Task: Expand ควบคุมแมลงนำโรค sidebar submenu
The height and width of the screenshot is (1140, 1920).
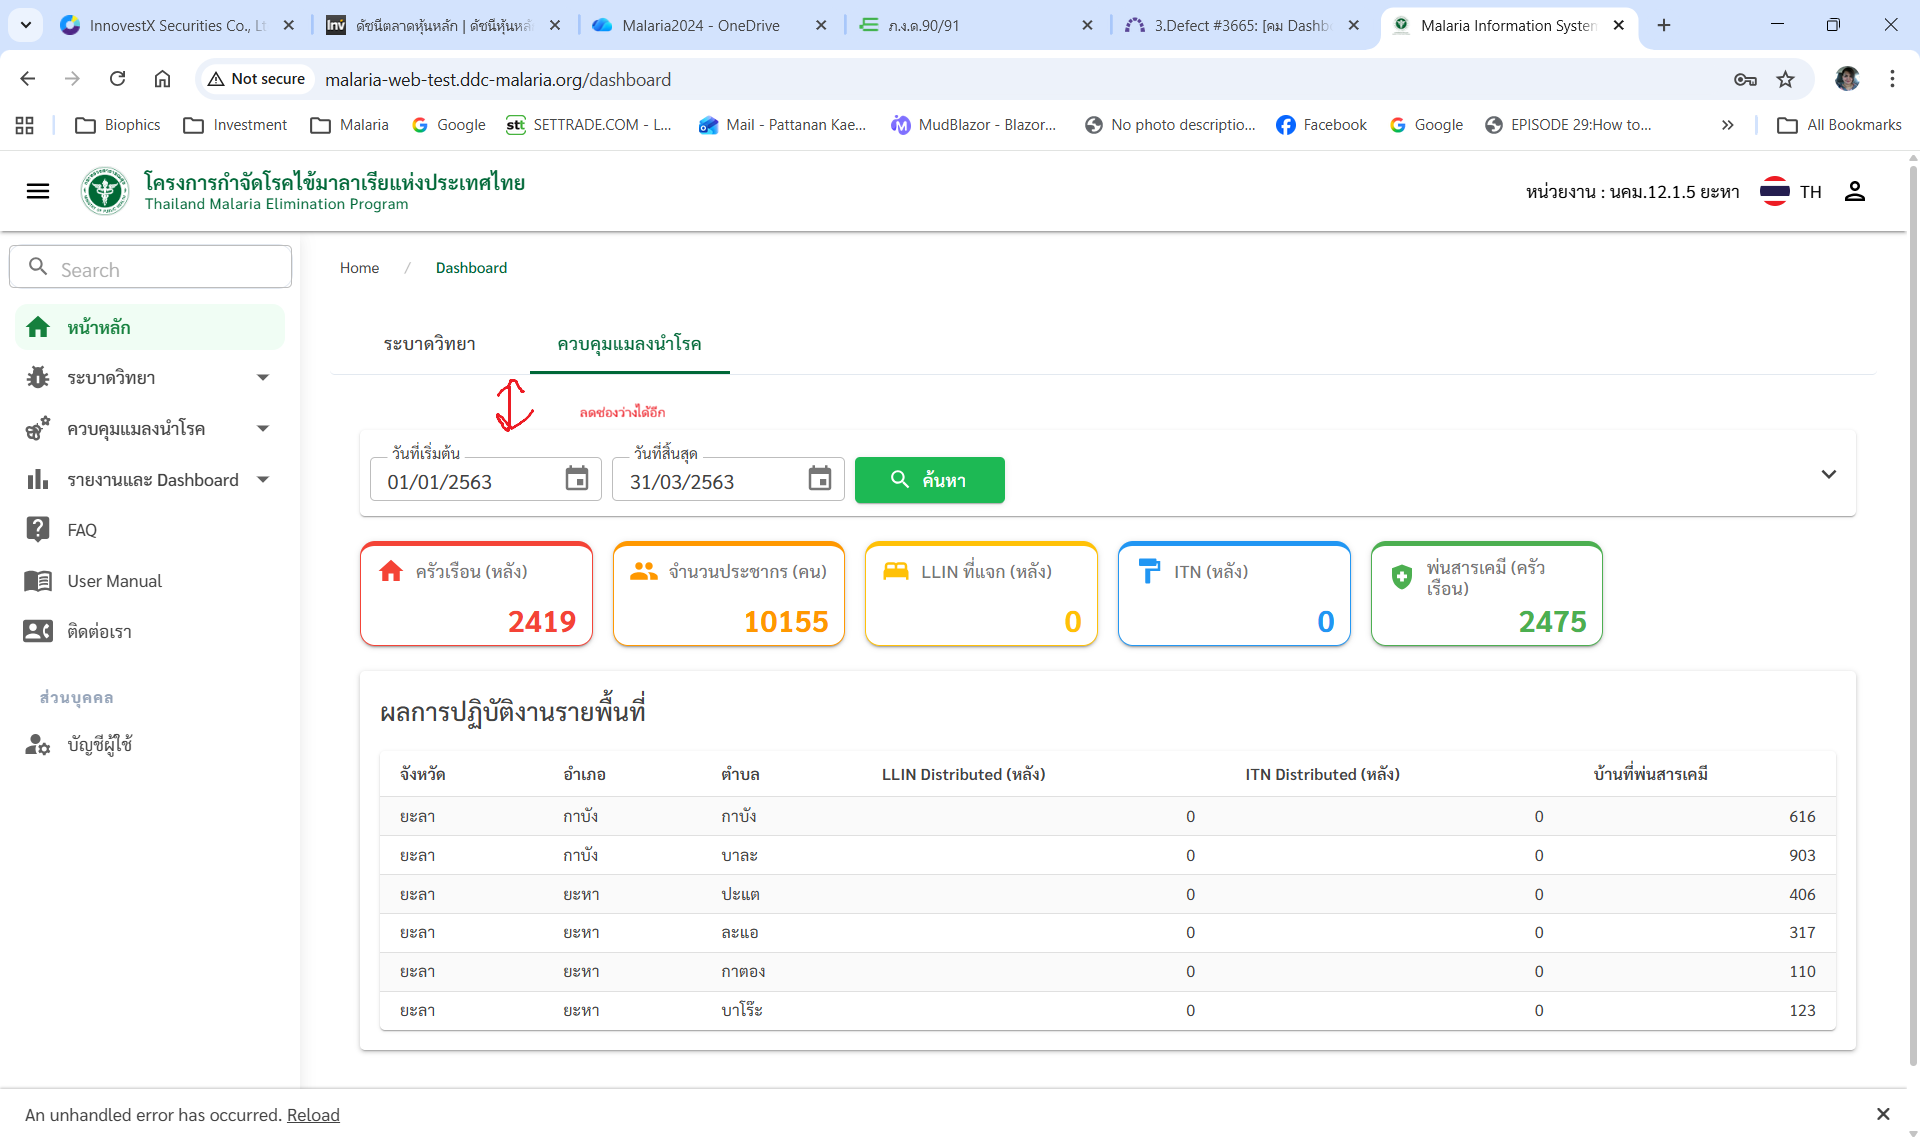Action: pos(263,429)
